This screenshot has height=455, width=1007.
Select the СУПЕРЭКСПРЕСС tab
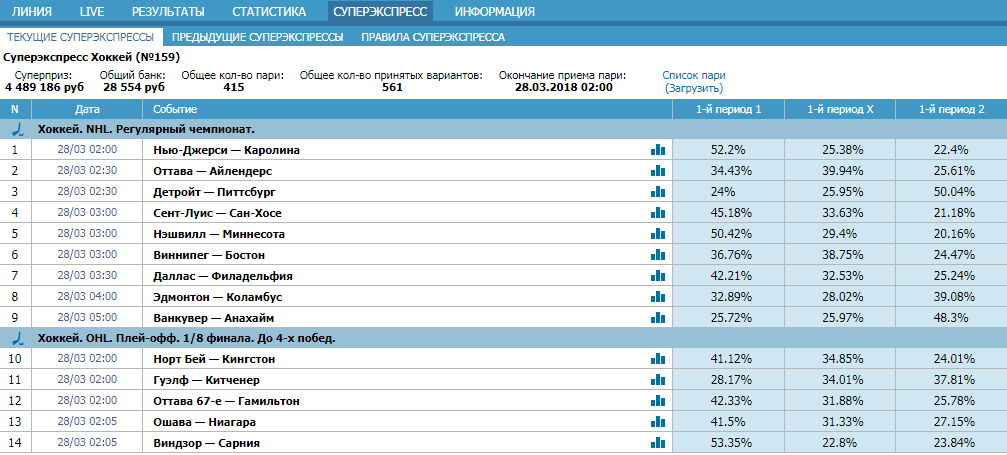point(380,12)
